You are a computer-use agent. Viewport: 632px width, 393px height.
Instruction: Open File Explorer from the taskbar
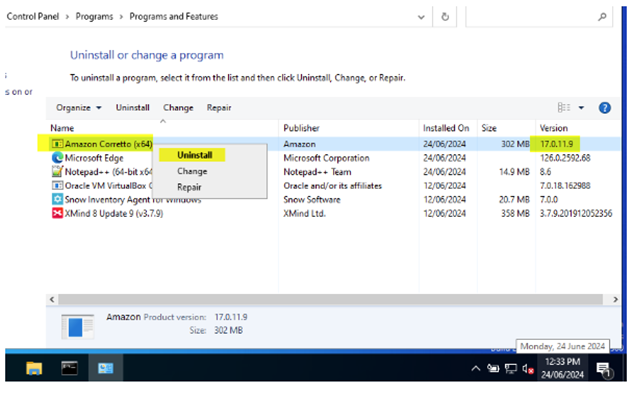point(34,368)
